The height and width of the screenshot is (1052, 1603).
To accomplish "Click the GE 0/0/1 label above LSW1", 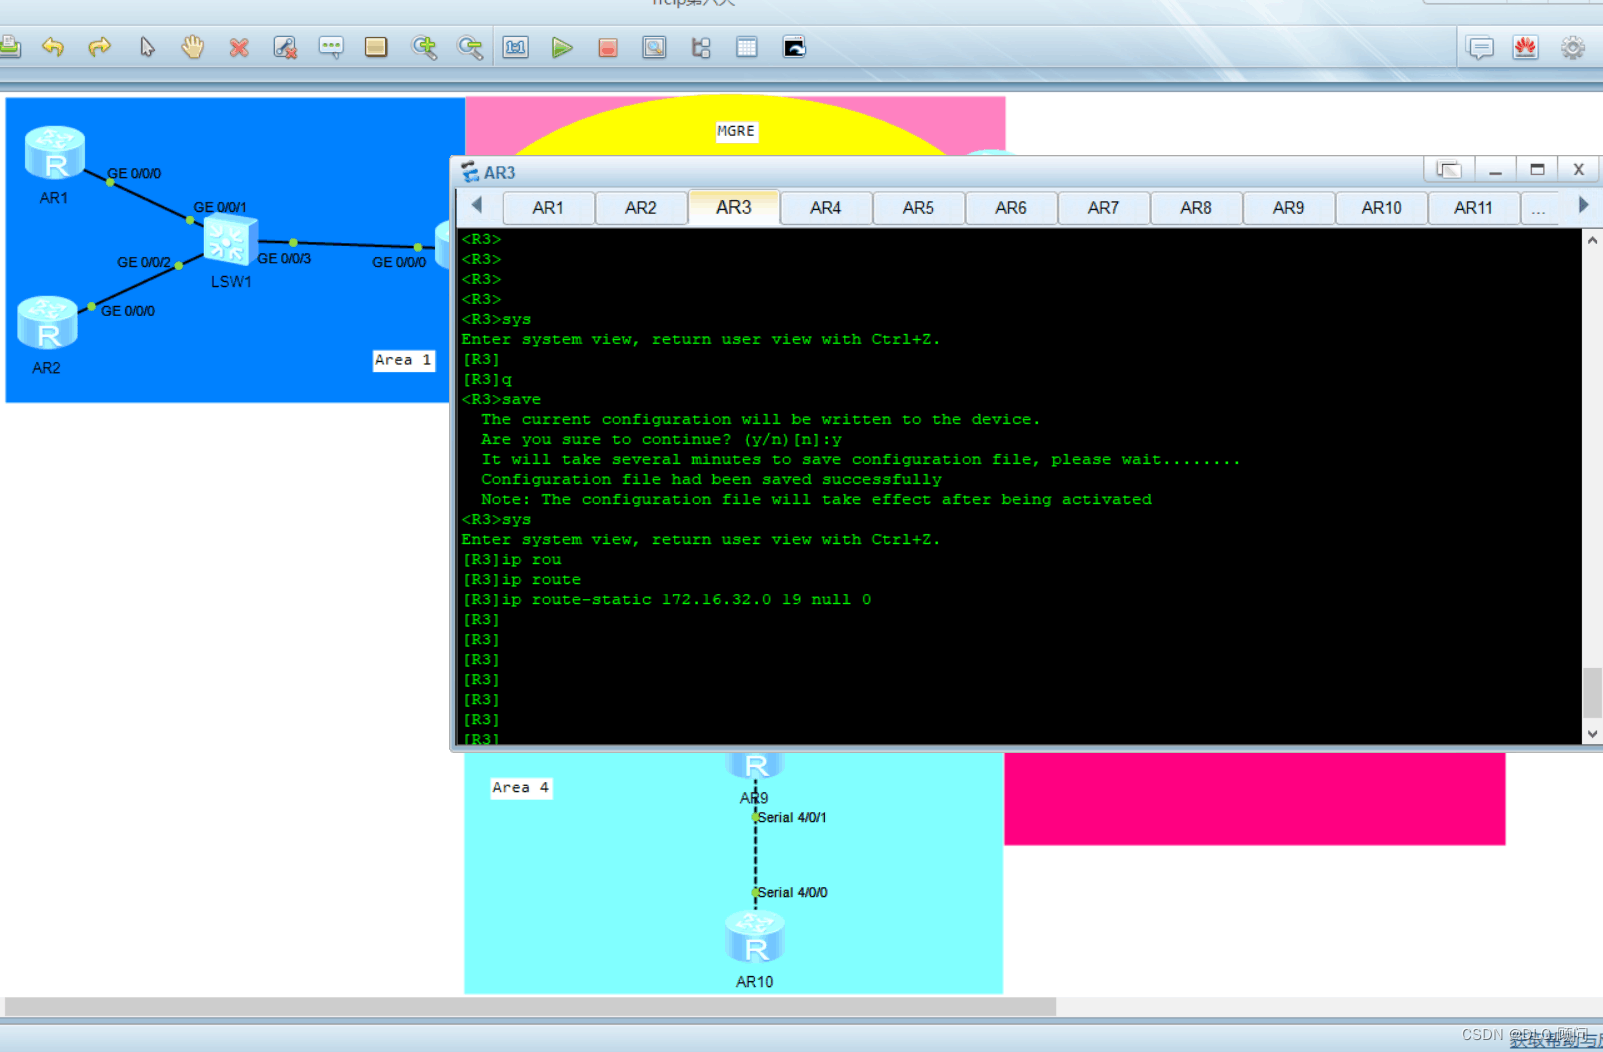I will point(220,208).
